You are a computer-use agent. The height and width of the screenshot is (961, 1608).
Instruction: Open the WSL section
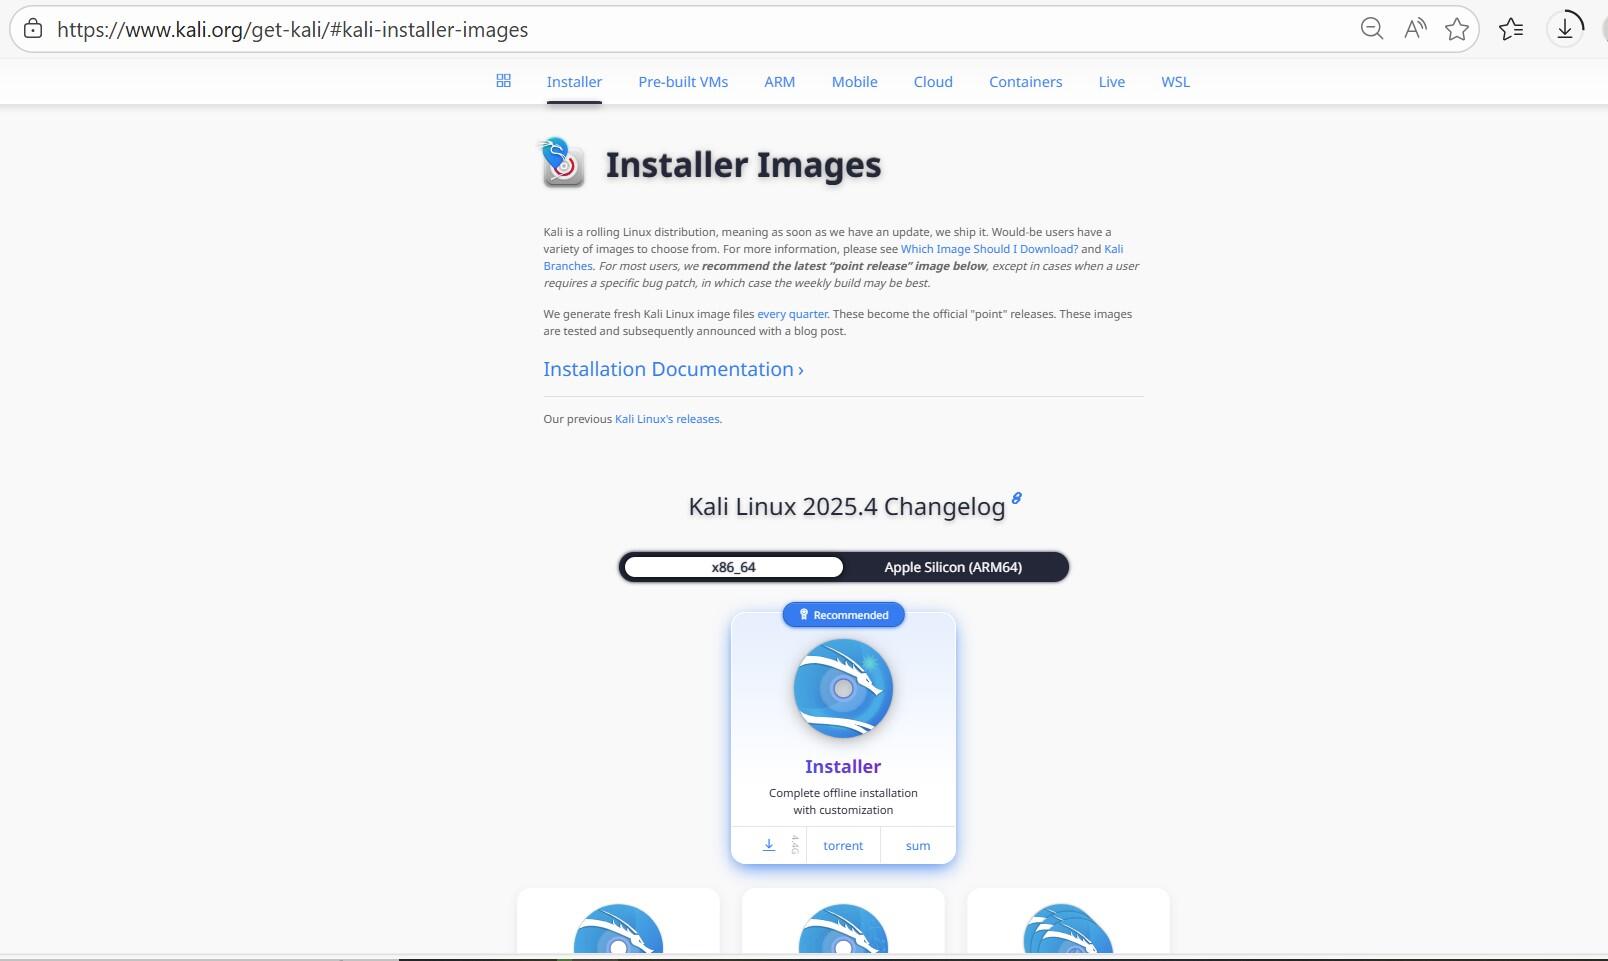pos(1175,81)
